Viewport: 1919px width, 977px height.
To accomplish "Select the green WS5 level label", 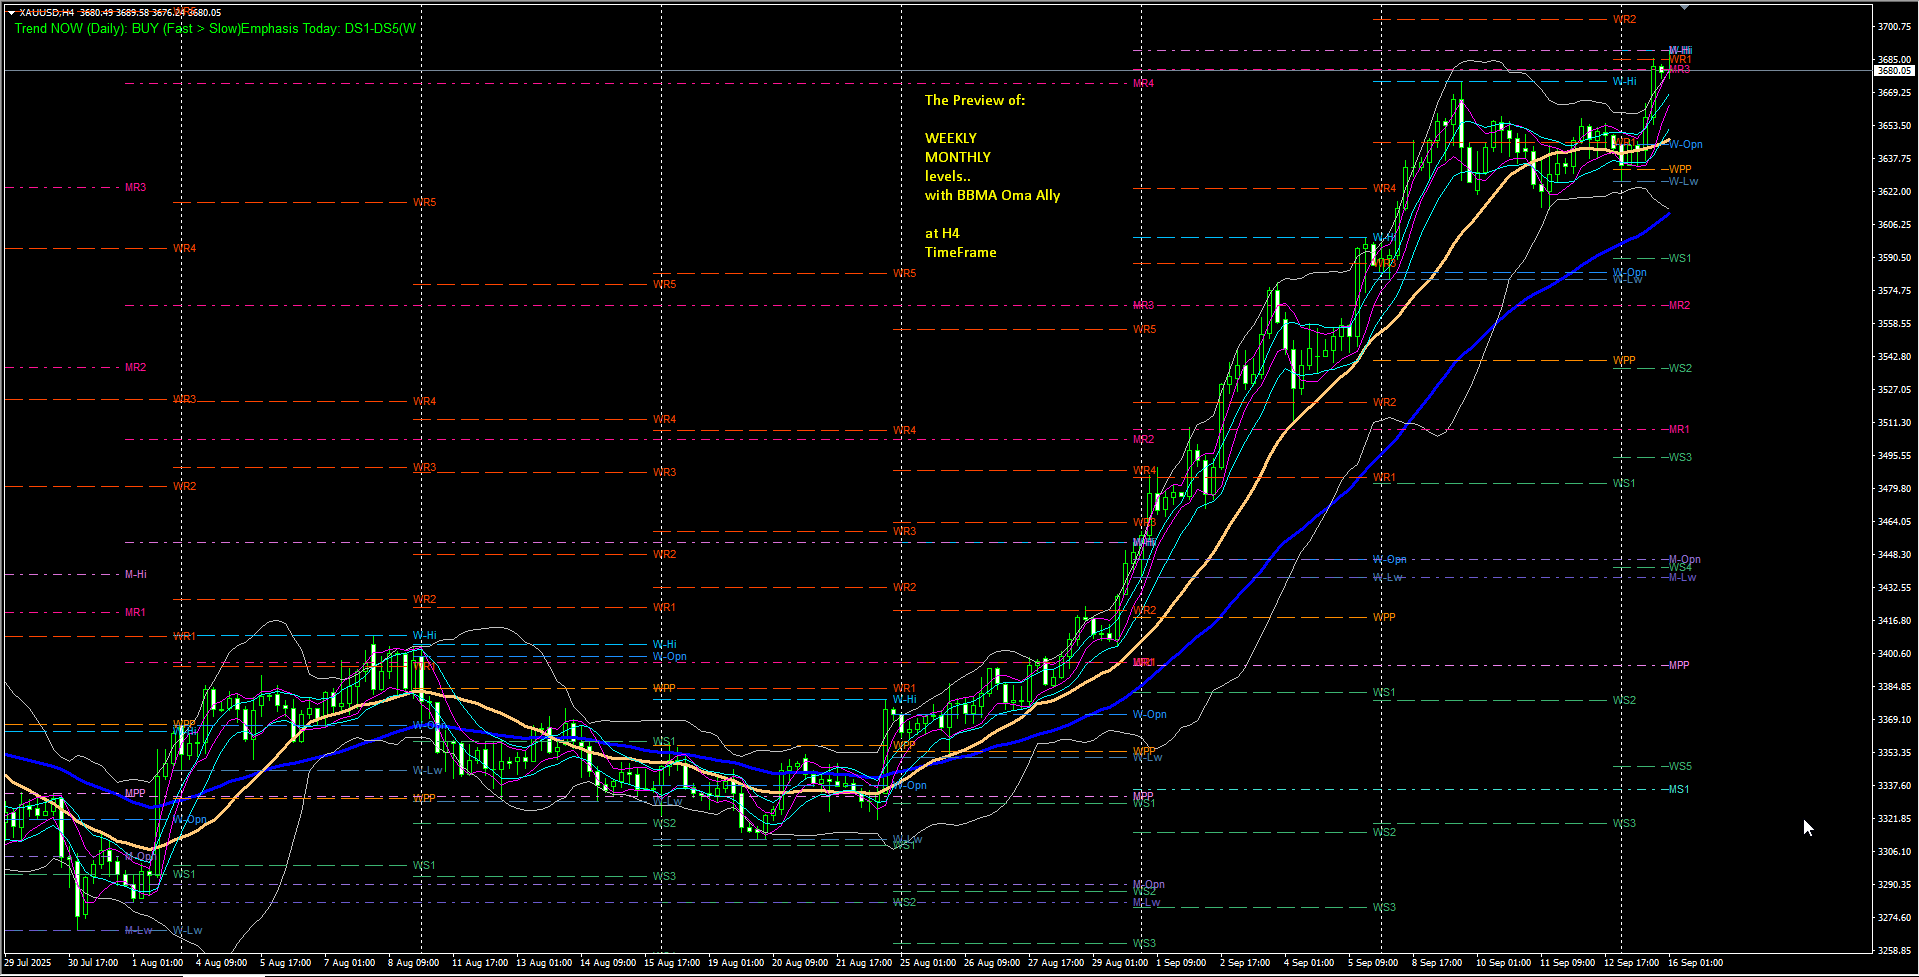I will point(1680,766).
